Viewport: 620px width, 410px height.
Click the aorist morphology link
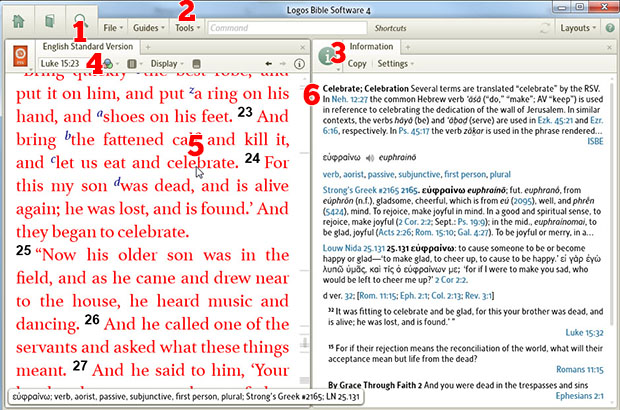(353, 174)
